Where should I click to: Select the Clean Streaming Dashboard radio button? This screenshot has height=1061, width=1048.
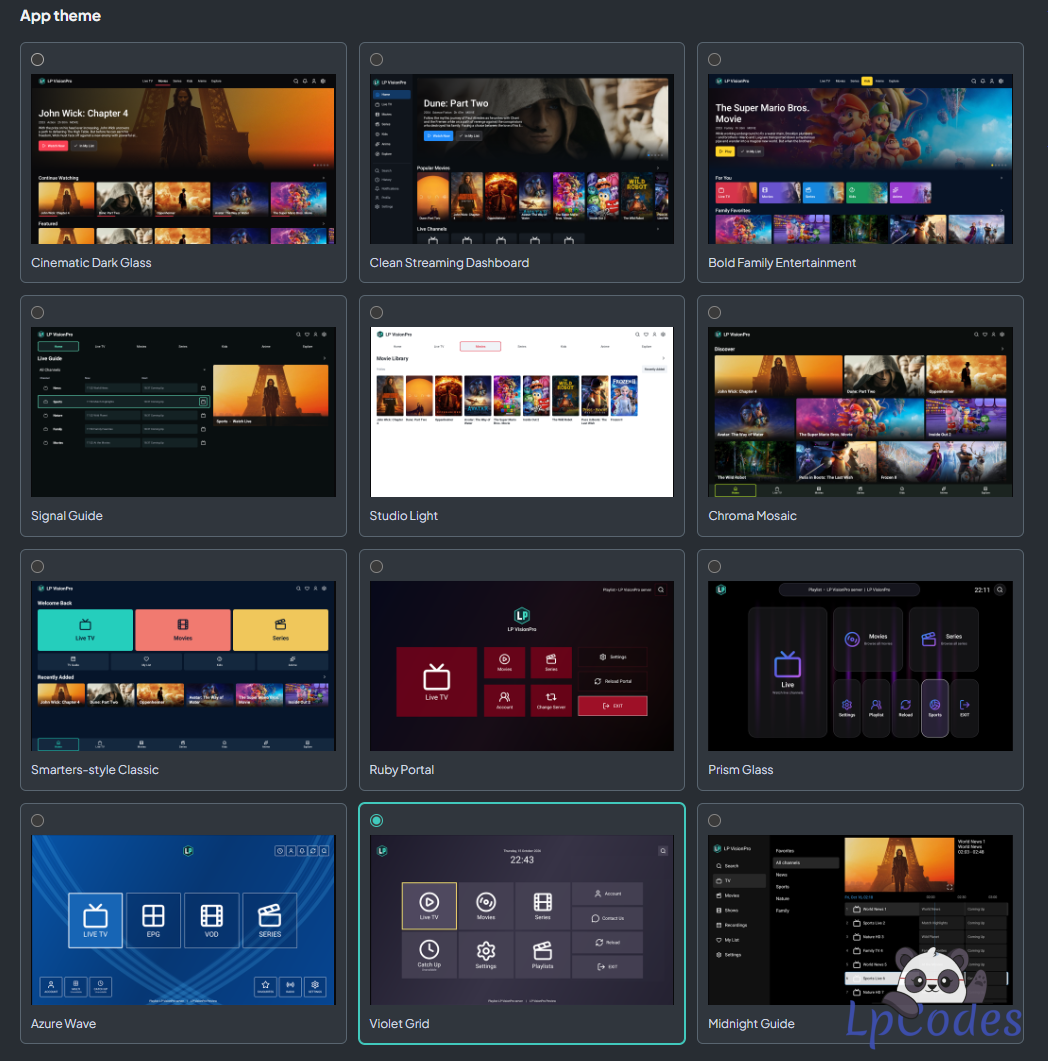(x=377, y=60)
